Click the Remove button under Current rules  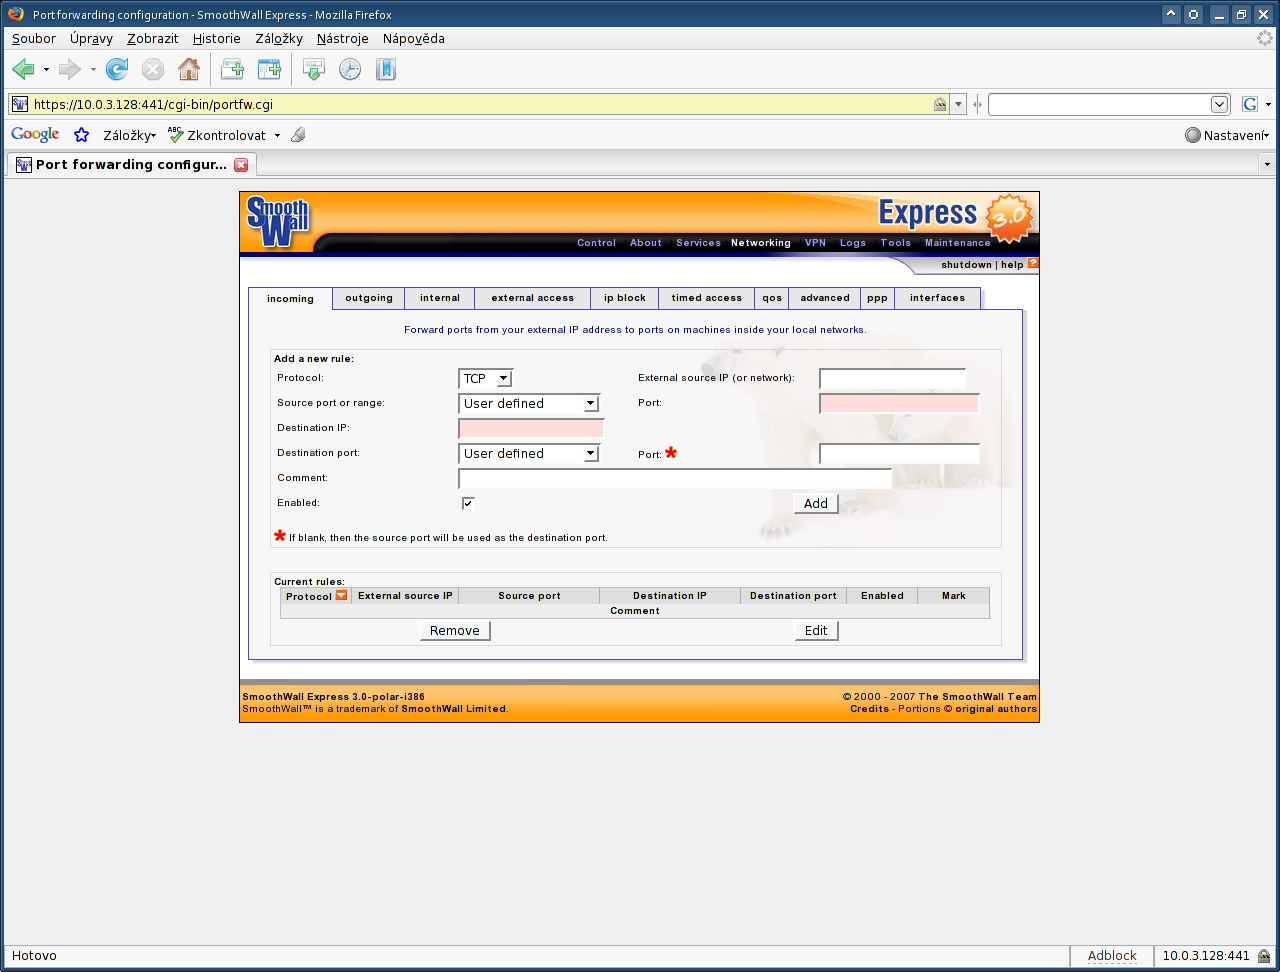pyautogui.click(x=455, y=630)
